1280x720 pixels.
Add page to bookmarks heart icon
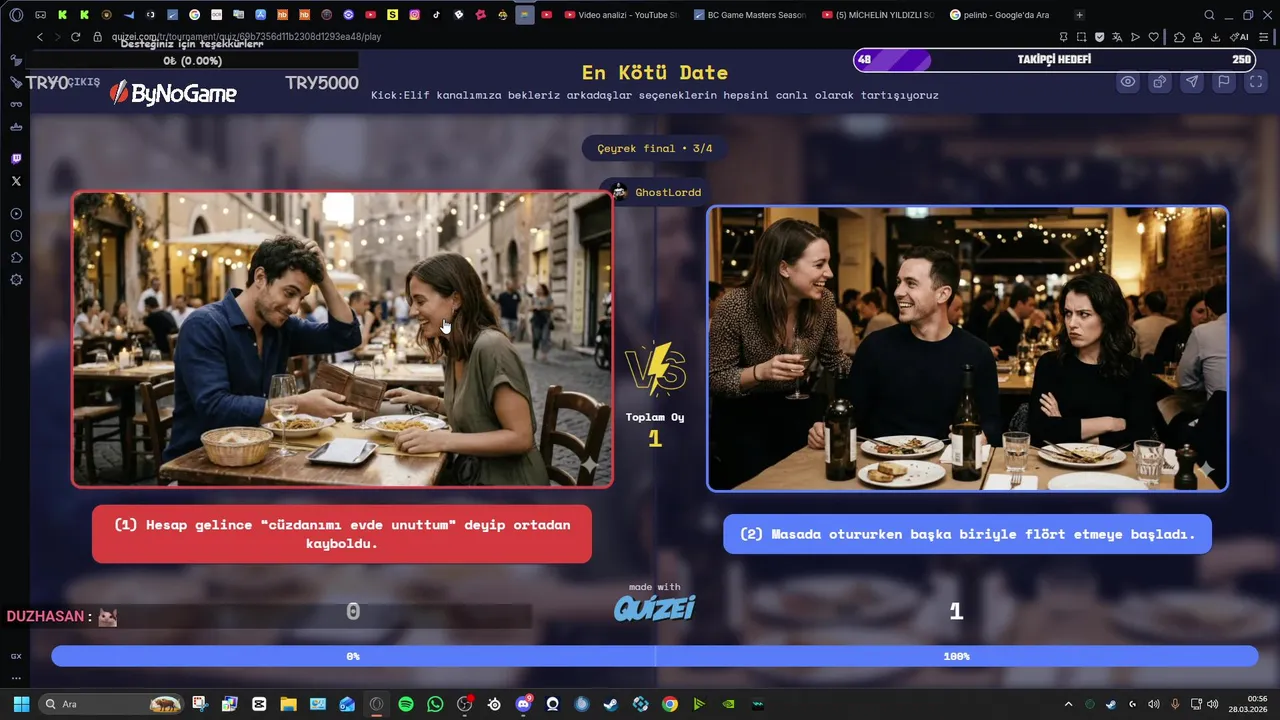click(1153, 37)
